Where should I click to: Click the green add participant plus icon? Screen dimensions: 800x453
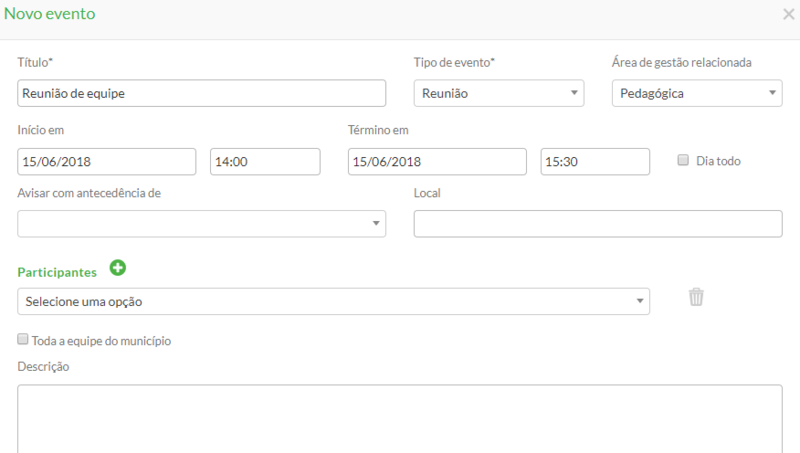pos(118,268)
